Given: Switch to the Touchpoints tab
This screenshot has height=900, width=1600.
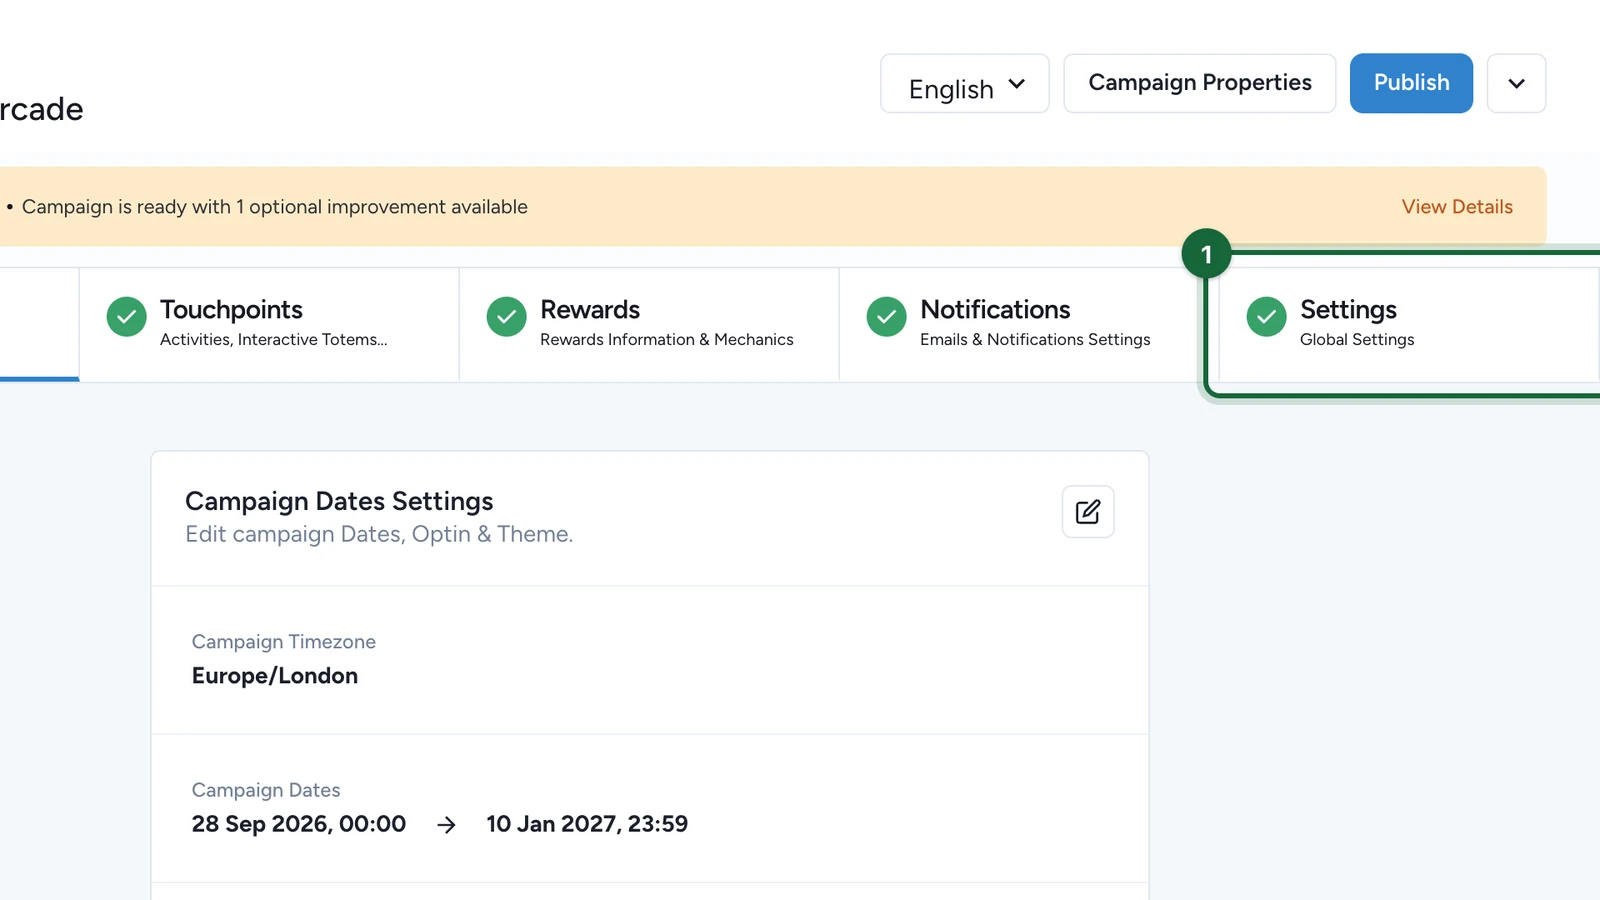Looking at the screenshot, I should (269, 324).
